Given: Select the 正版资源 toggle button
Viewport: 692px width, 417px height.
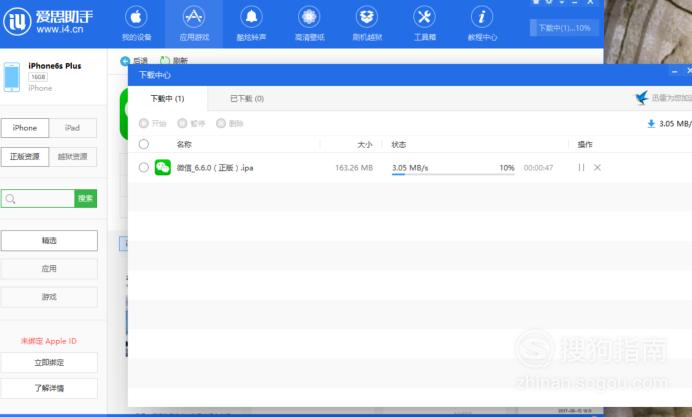Looking at the screenshot, I should coord(25,157).
